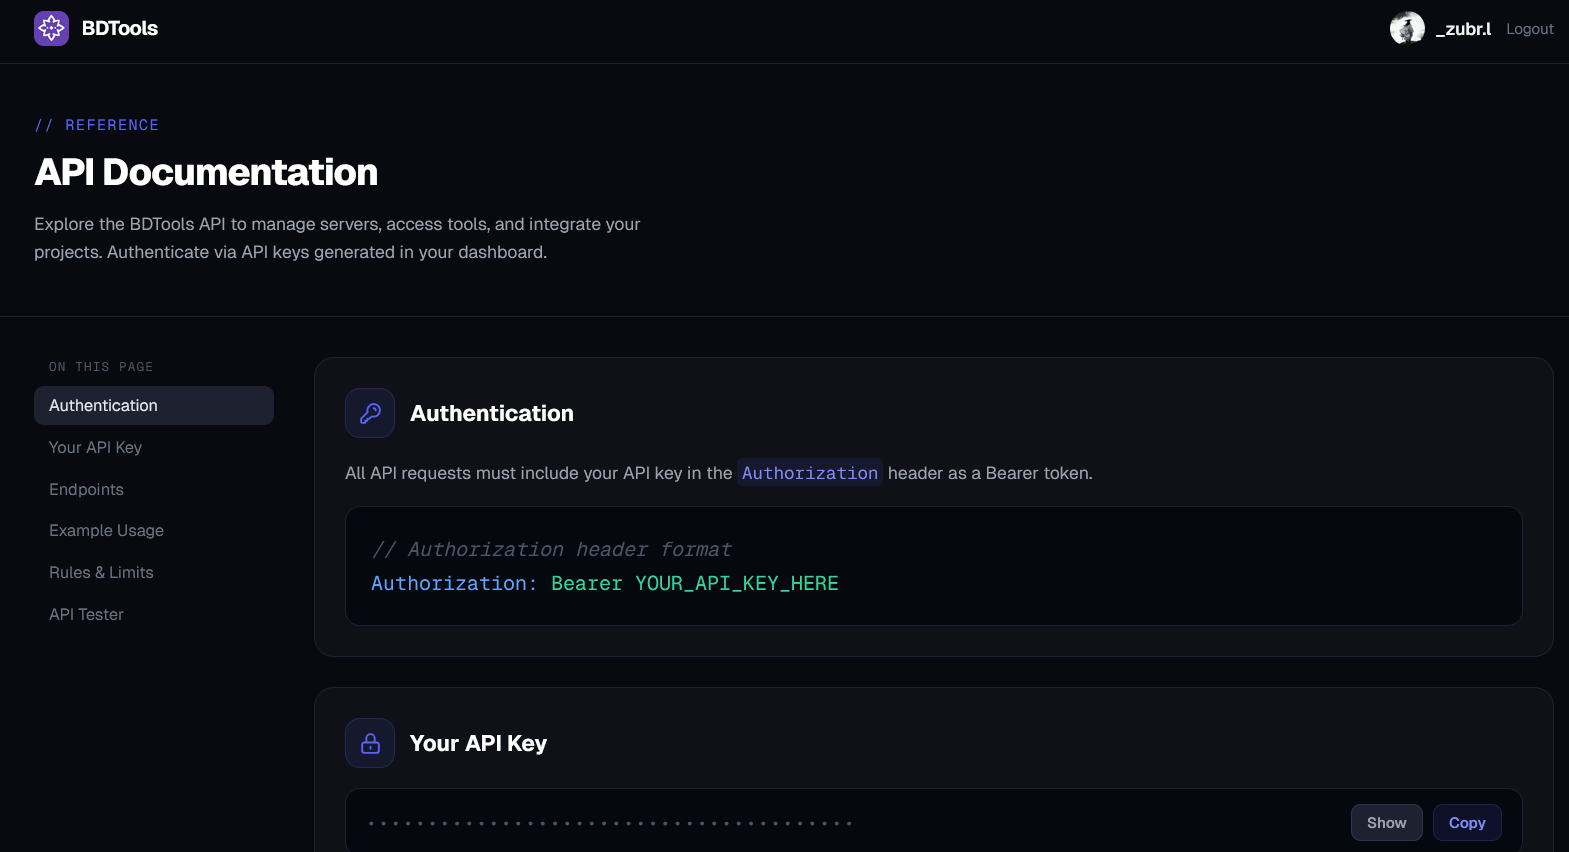
Task: Open the _zubr.l user avatar
Action: pos(1407,28)
